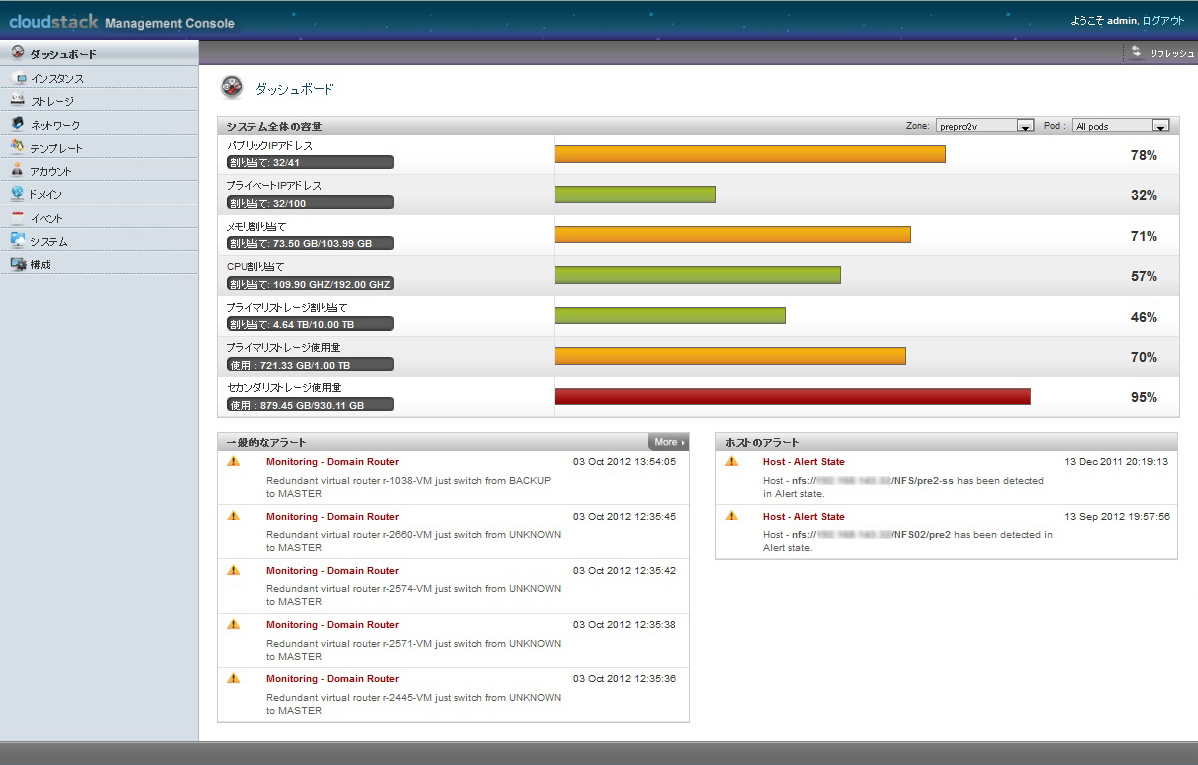Click the timestamp 03 Oct 2012 12:35:45
This screenshot has height=765, width=1198.
tap(624, 517)
